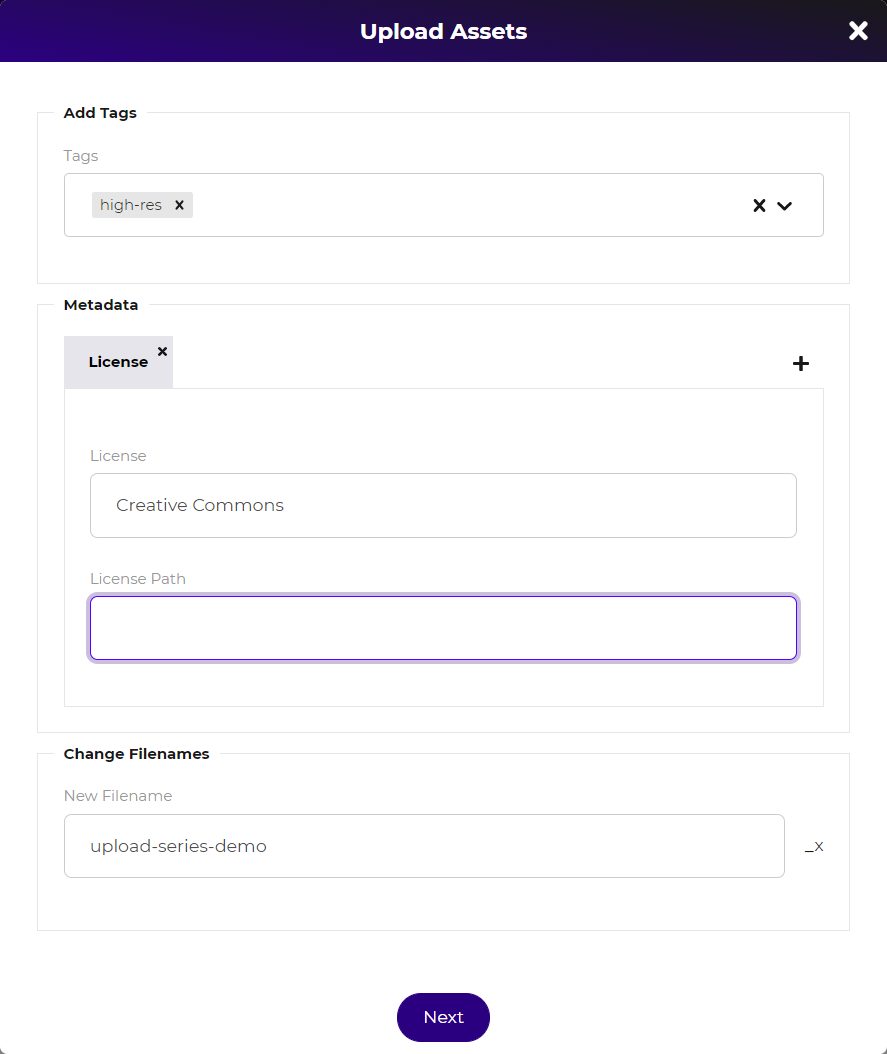The height and width of the screenshot is (1054, 887).
Task: Click the New Filename field label
Action: tap(118, 796)
